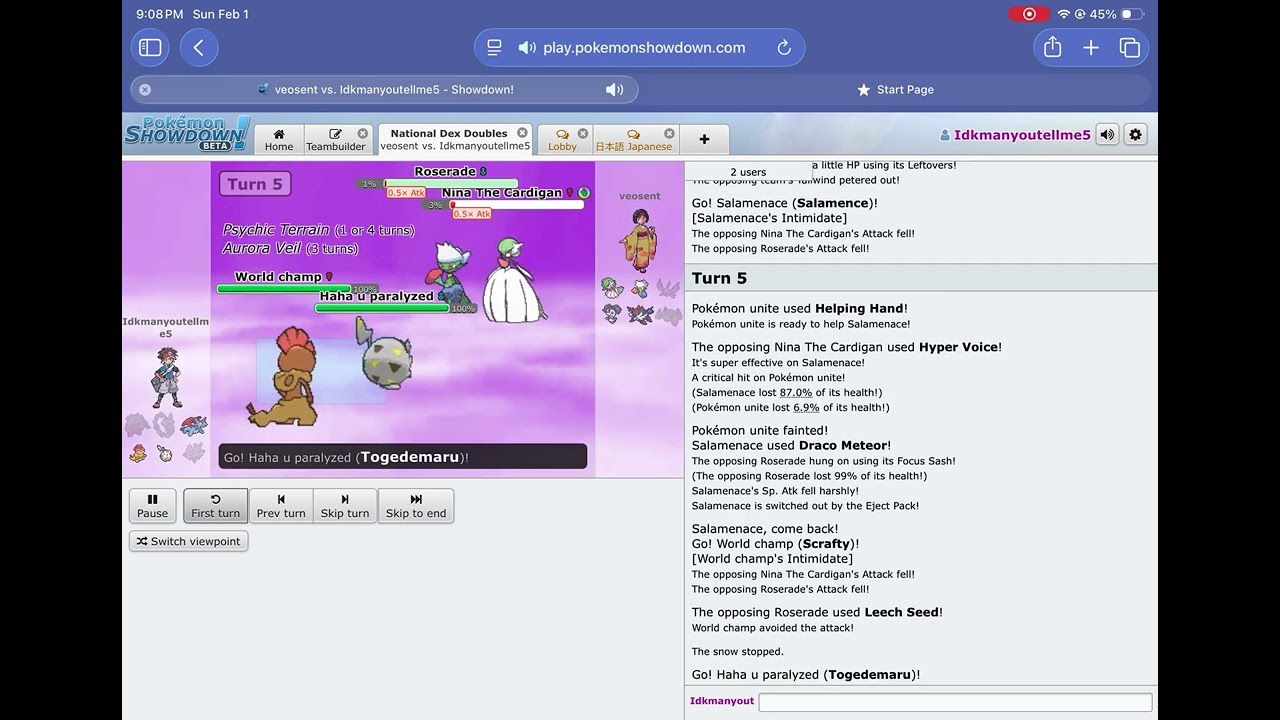Skip turn in the battle playback

(345, 506)
